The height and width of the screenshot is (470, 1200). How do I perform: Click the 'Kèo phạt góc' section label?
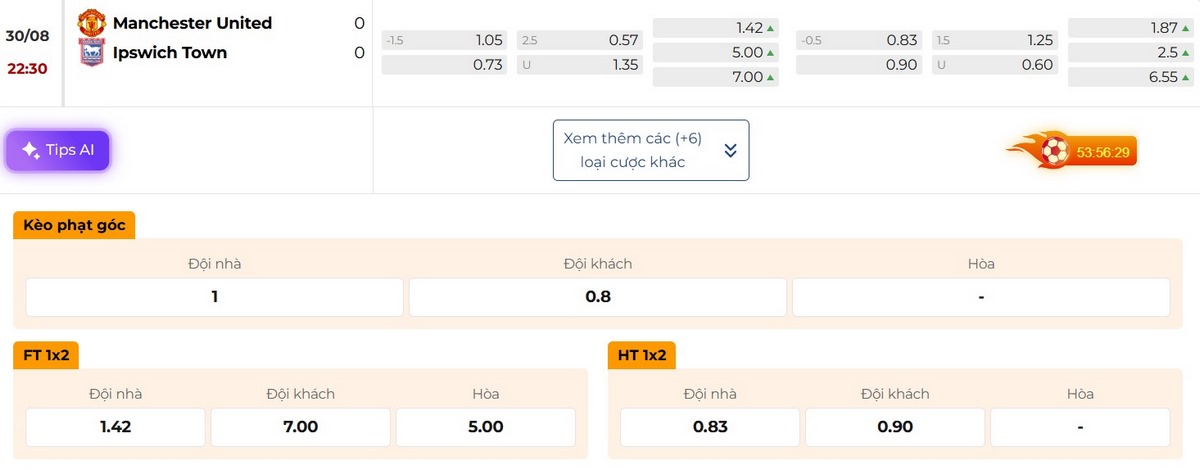click(74, 225)
